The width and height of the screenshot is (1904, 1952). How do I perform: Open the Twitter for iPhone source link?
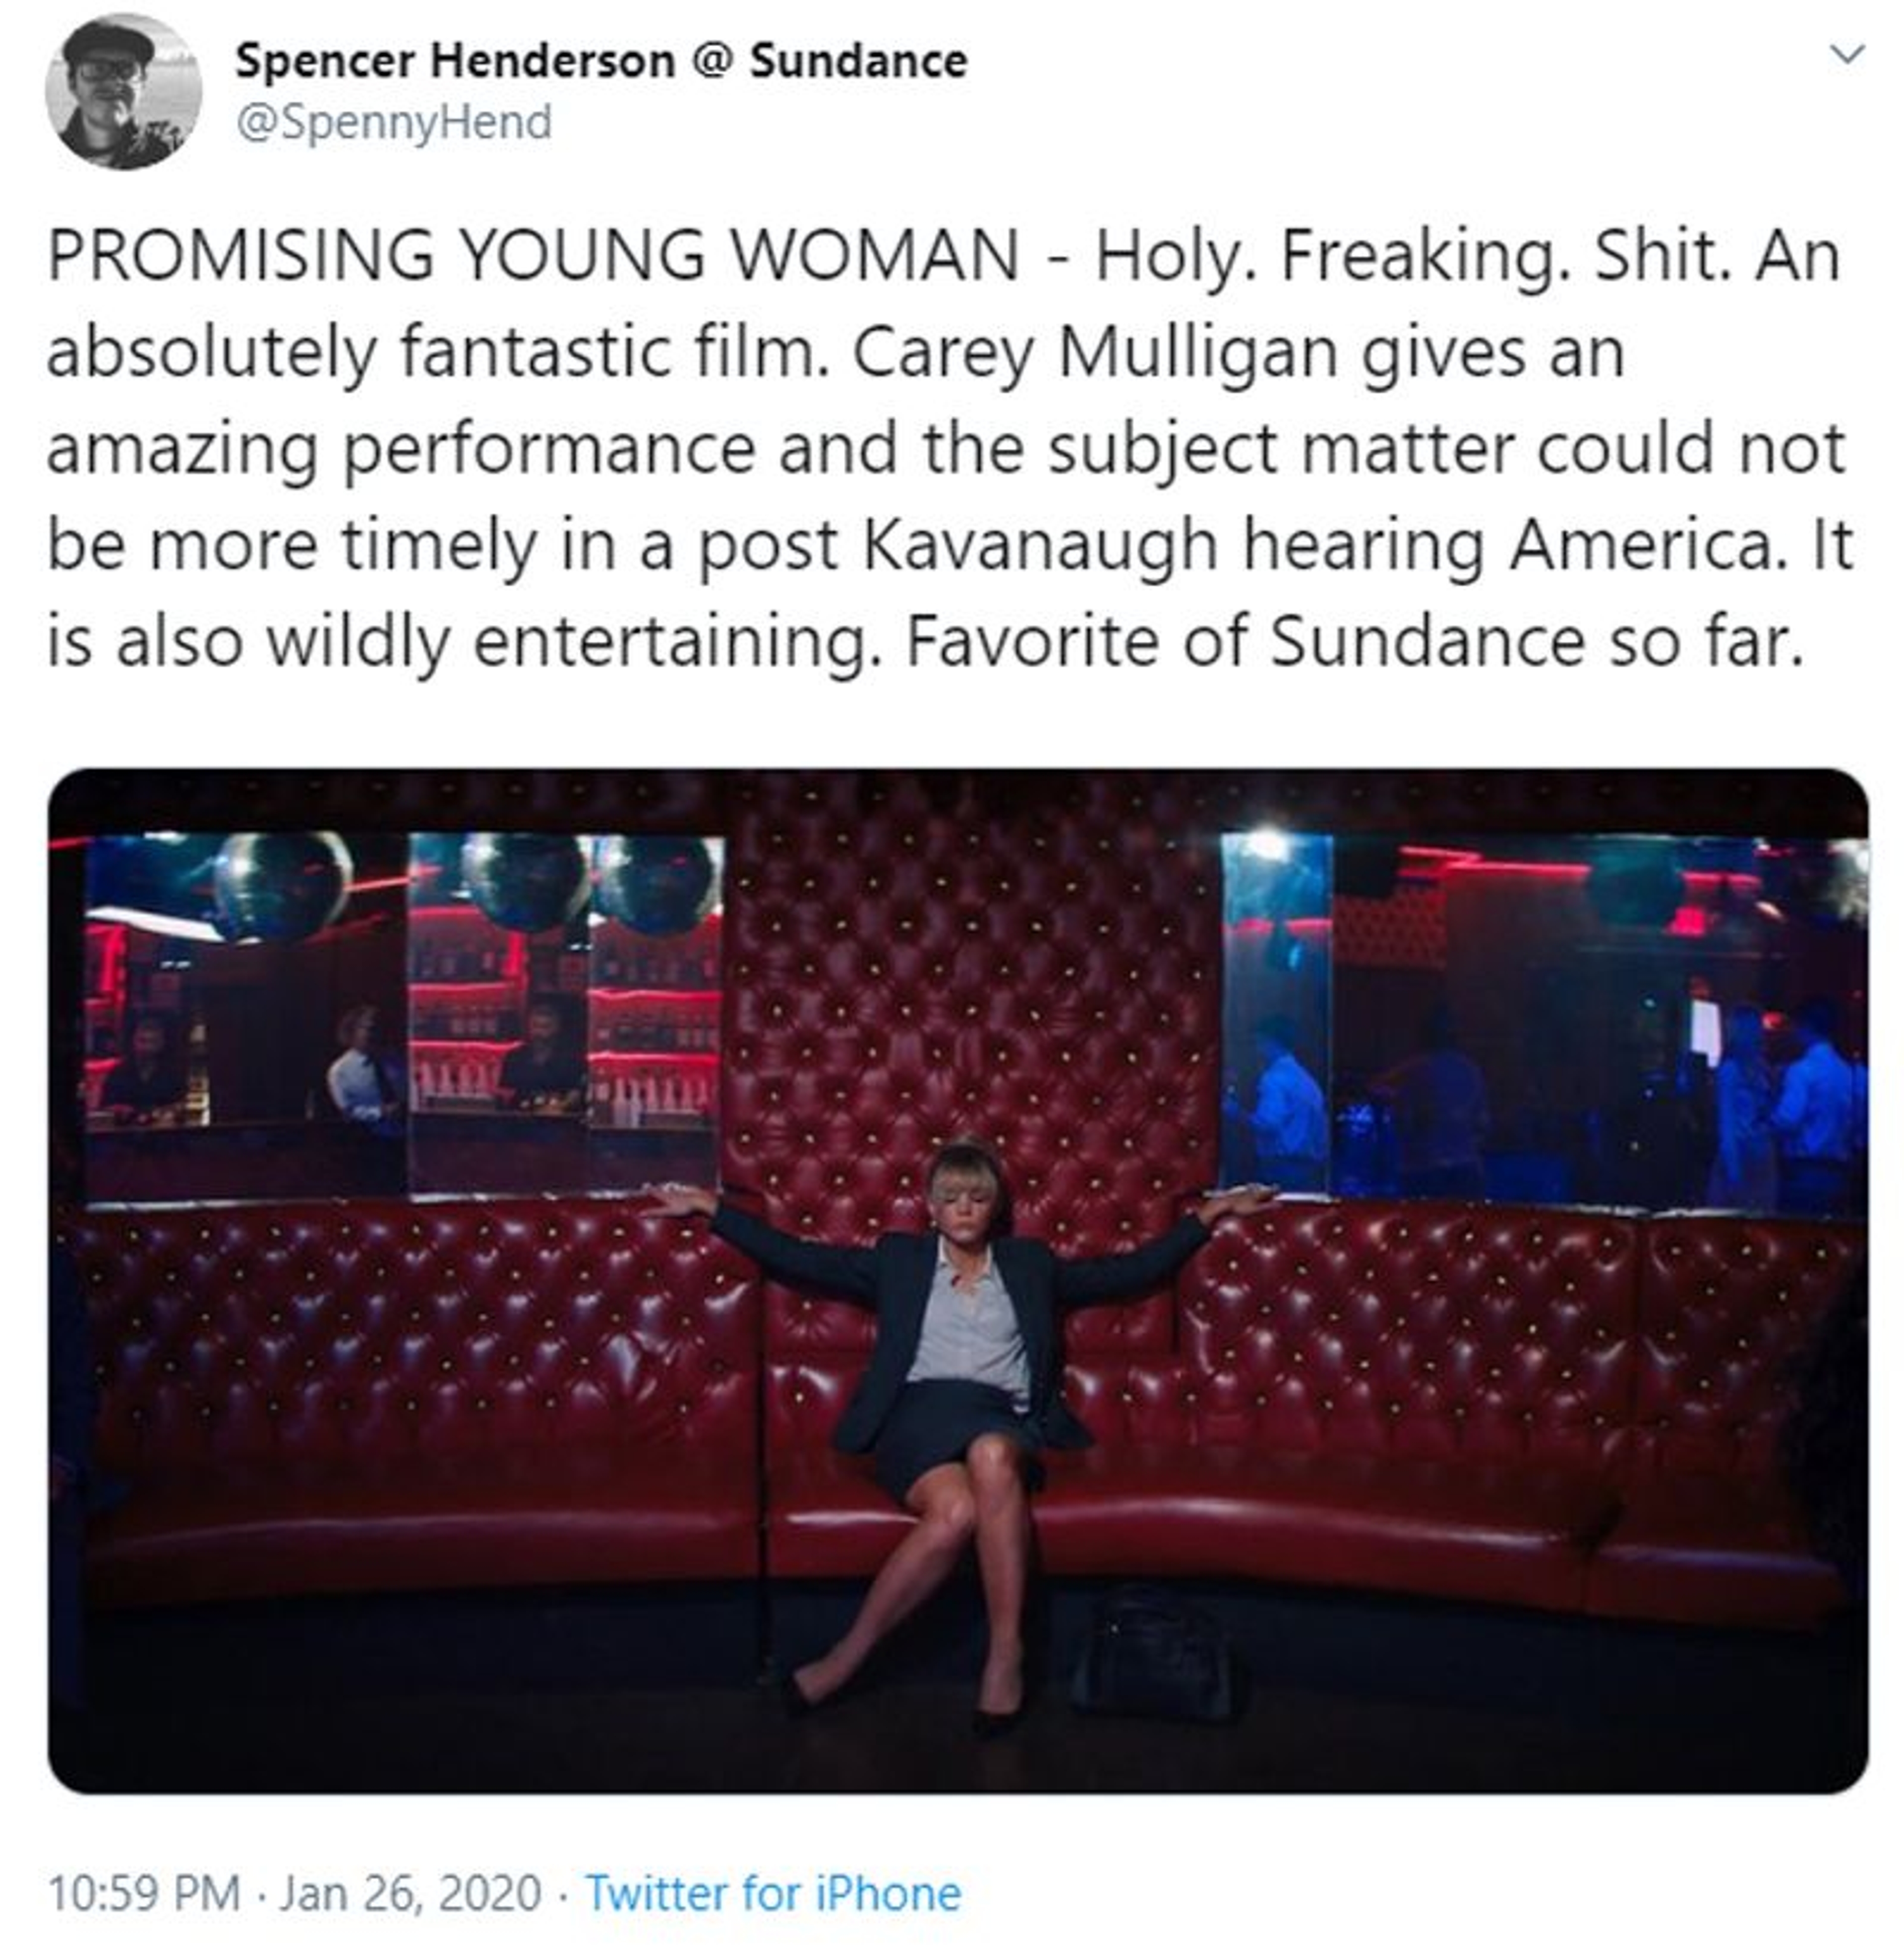pyautogui.click(x=772, y=1892)
